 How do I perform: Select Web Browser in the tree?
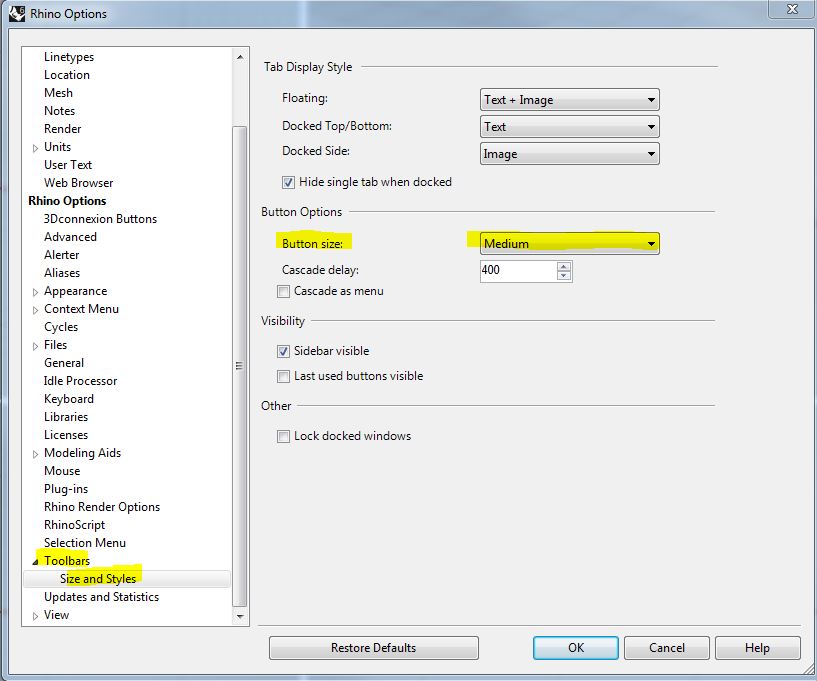point(78,183)
